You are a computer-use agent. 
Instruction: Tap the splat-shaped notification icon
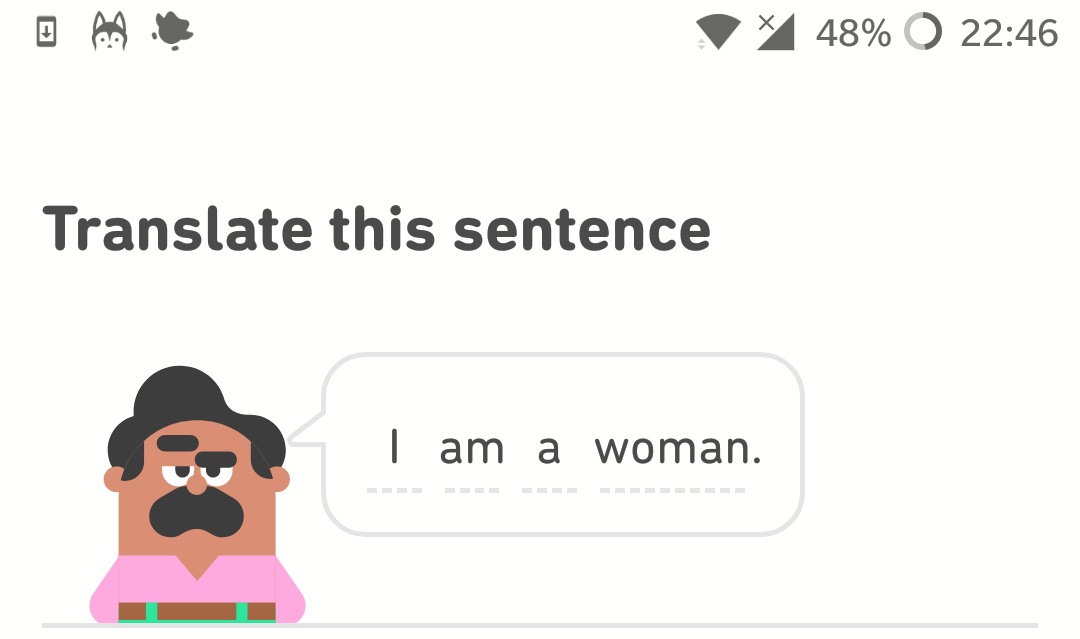[x=172, y=32]
